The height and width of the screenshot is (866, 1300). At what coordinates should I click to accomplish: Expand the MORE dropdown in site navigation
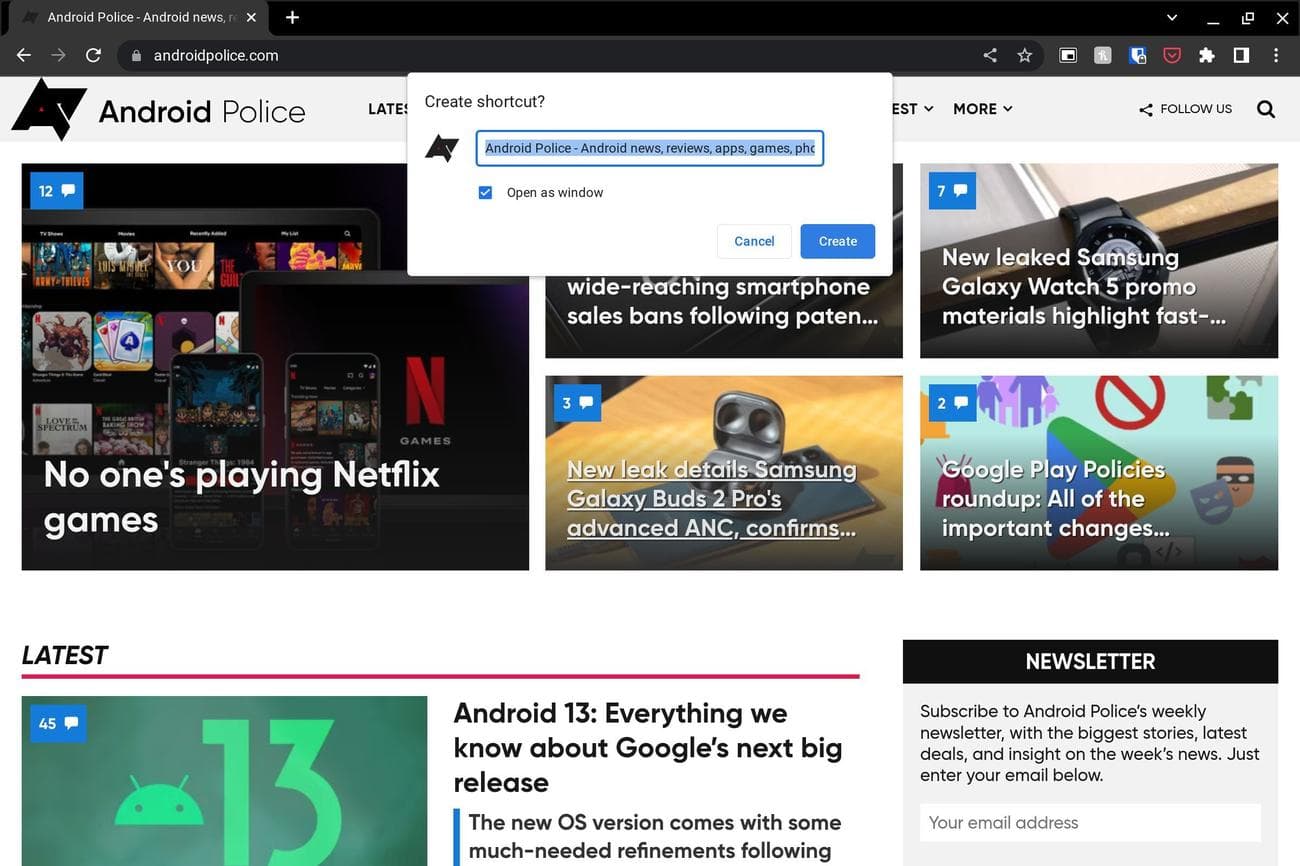982,109
